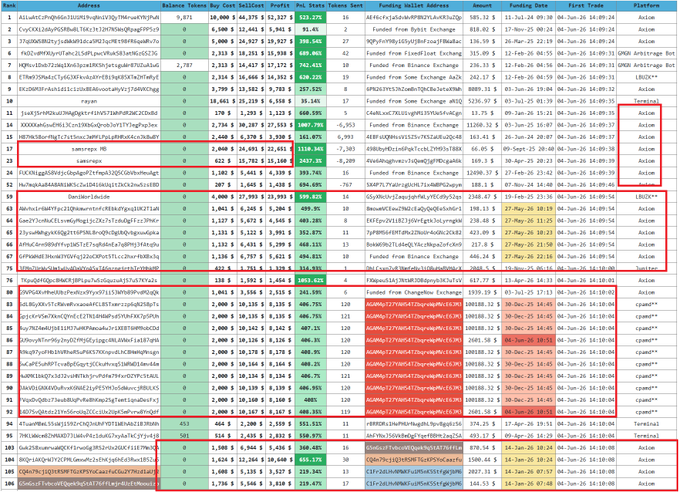Viewport: 680px width, 492px height.
Task: Select the 655.17% PnL cell
Action: coord(311,459)
